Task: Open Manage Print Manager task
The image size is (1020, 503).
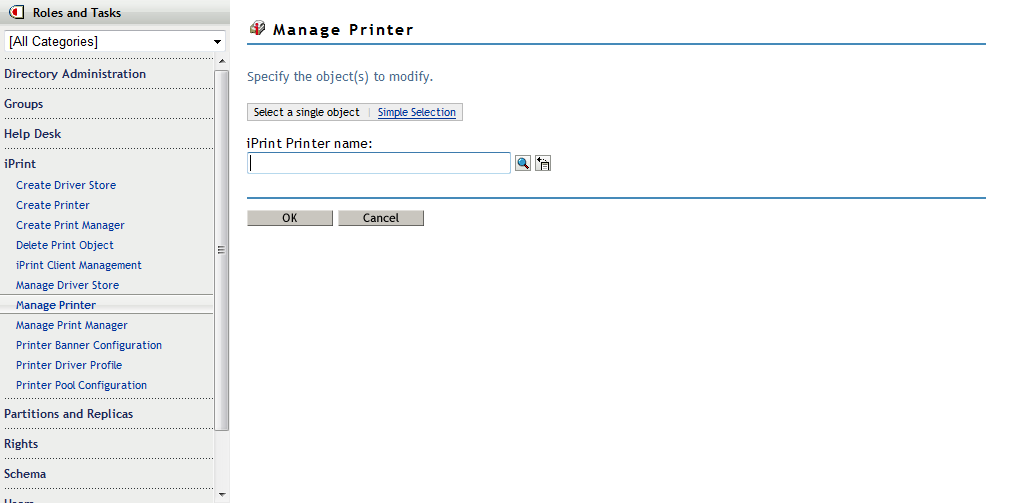Action: pos(72,325)
